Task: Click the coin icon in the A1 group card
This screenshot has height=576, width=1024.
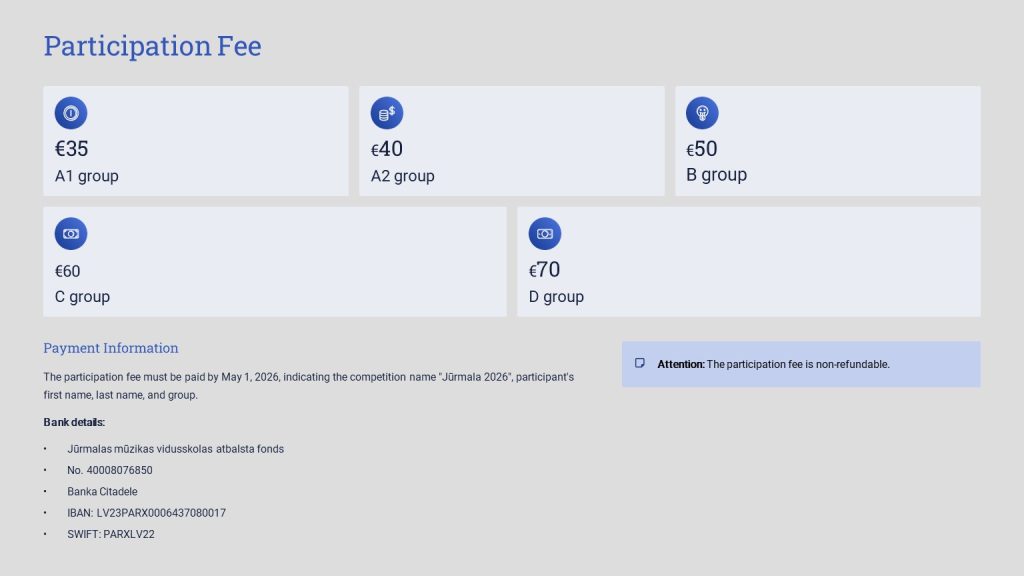Action: click(71, 113)
